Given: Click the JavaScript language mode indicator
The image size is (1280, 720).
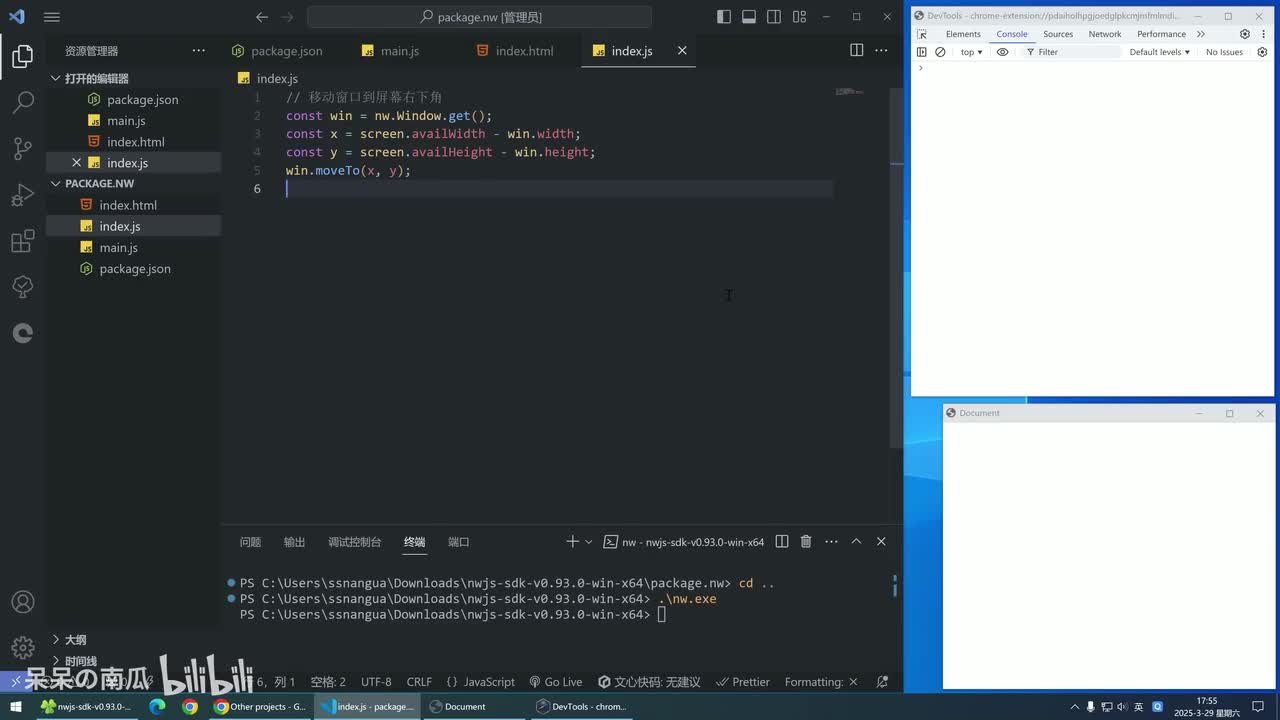Looking at the screenshot, I should [480, 682].
